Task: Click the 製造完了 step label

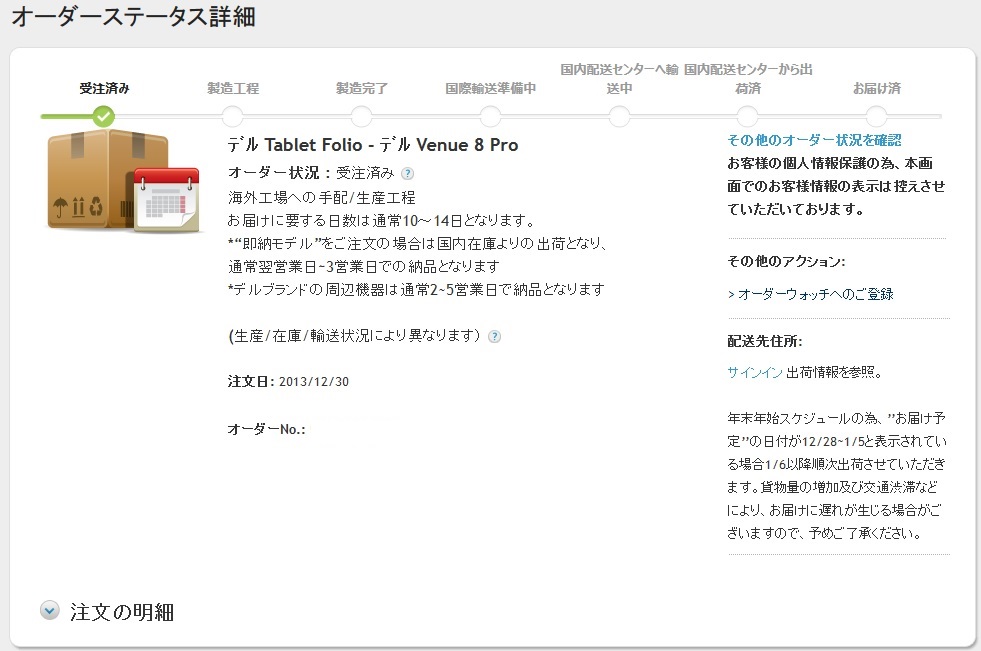Action: click(x=362, y=88)
